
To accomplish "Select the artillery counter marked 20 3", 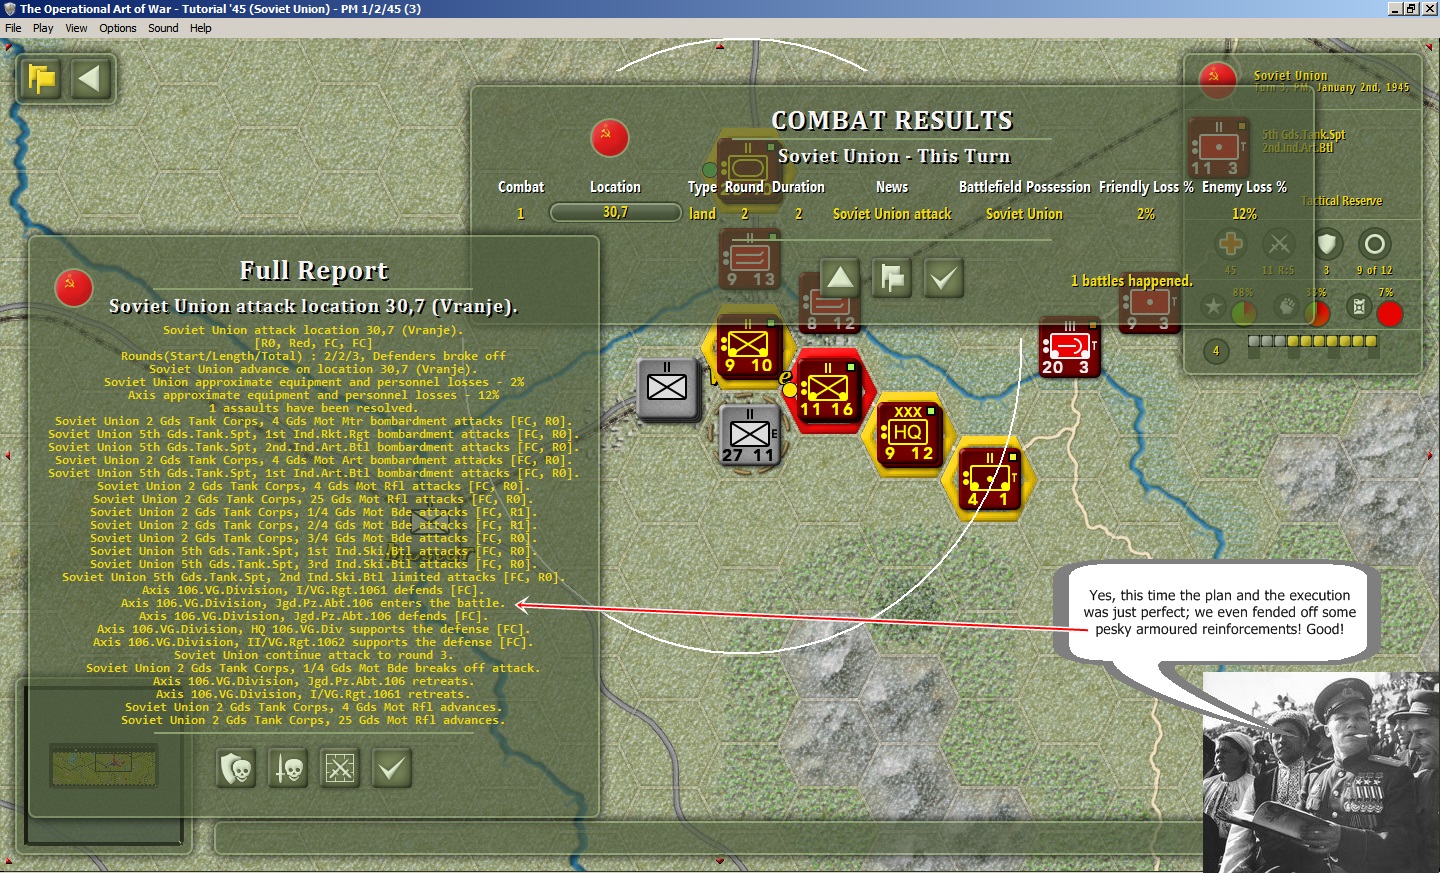I will tap(1069, 348).
